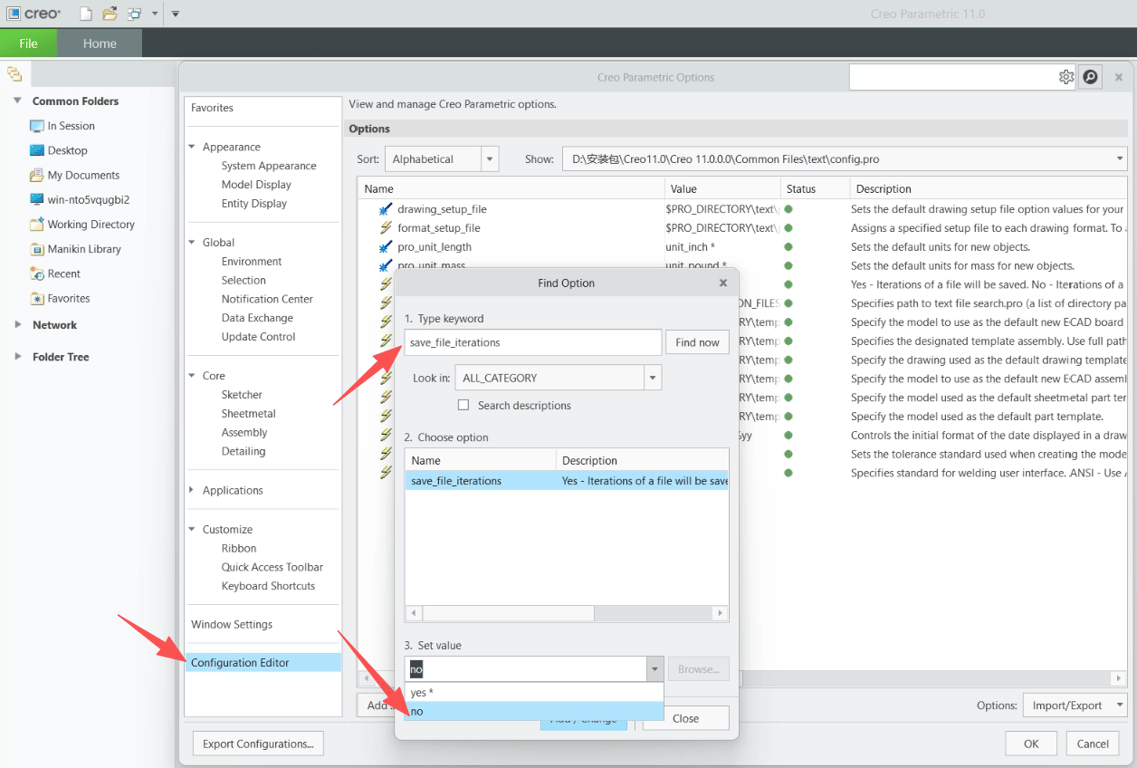1137x768 pixels.
Task: Click the folder tree icon above Common Folders
Action: point(15,73)
